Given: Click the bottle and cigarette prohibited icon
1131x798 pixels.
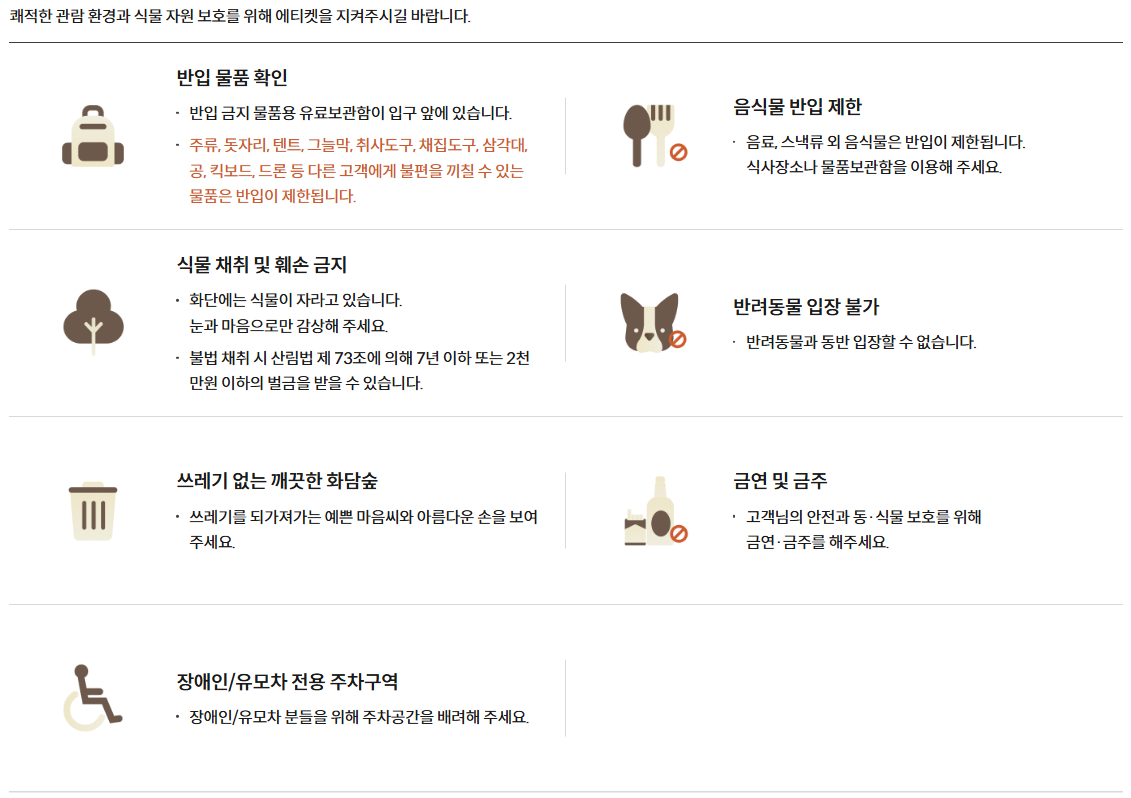Looking at the screenshot, I should [x=656, y=511].
